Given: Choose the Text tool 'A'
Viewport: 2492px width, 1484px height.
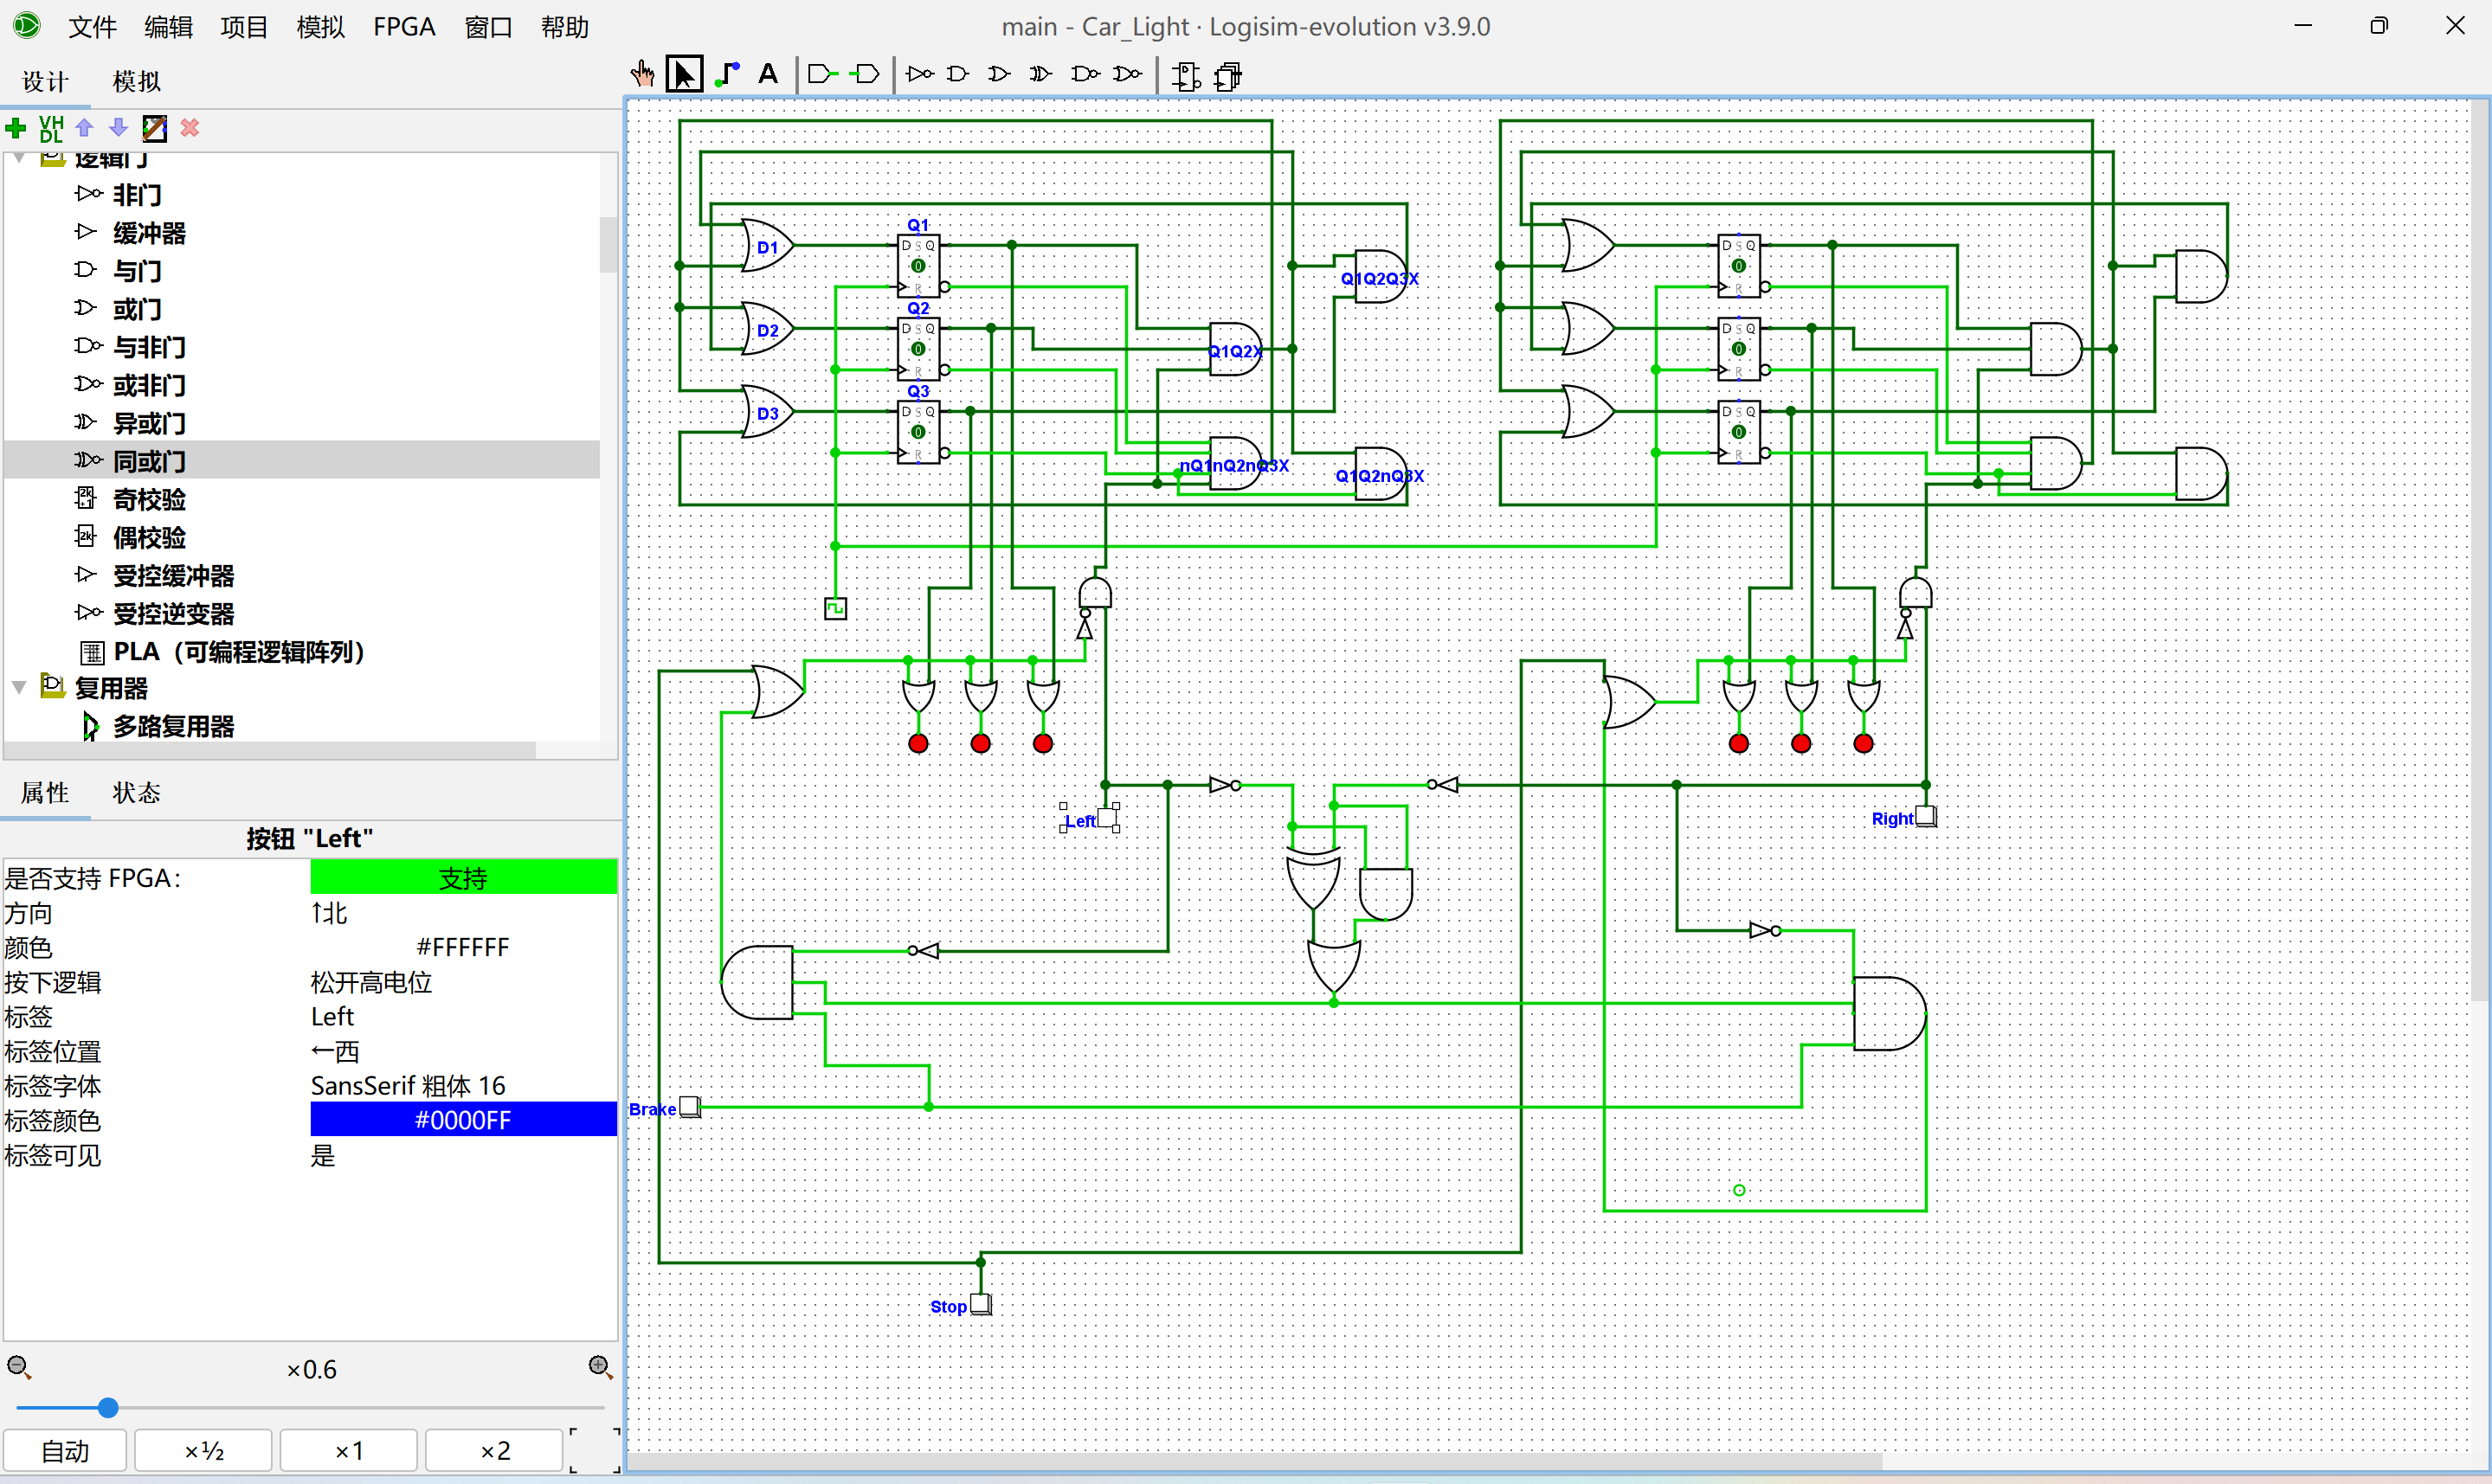Looking at the screenshot, I should tap(767, 74).
